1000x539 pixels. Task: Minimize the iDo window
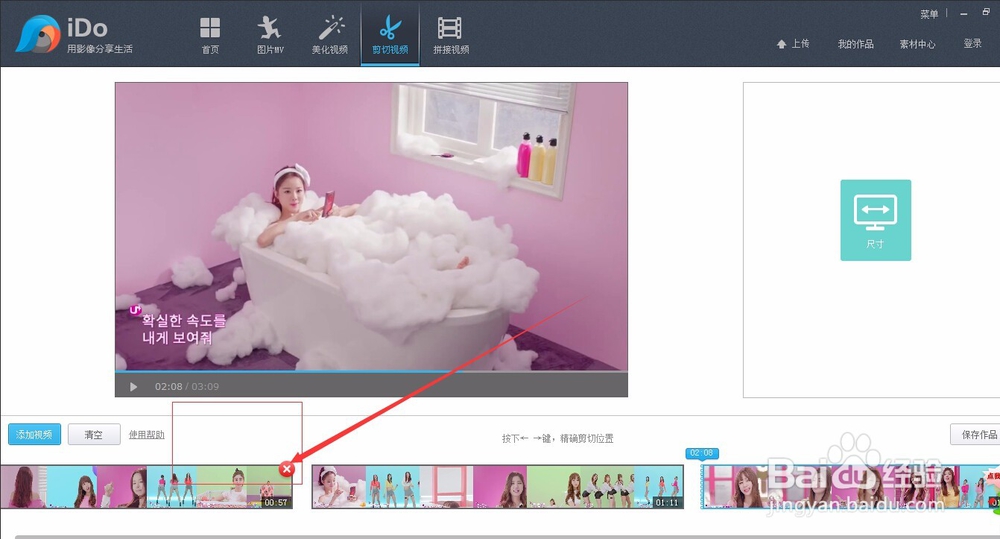pos(964,13)
